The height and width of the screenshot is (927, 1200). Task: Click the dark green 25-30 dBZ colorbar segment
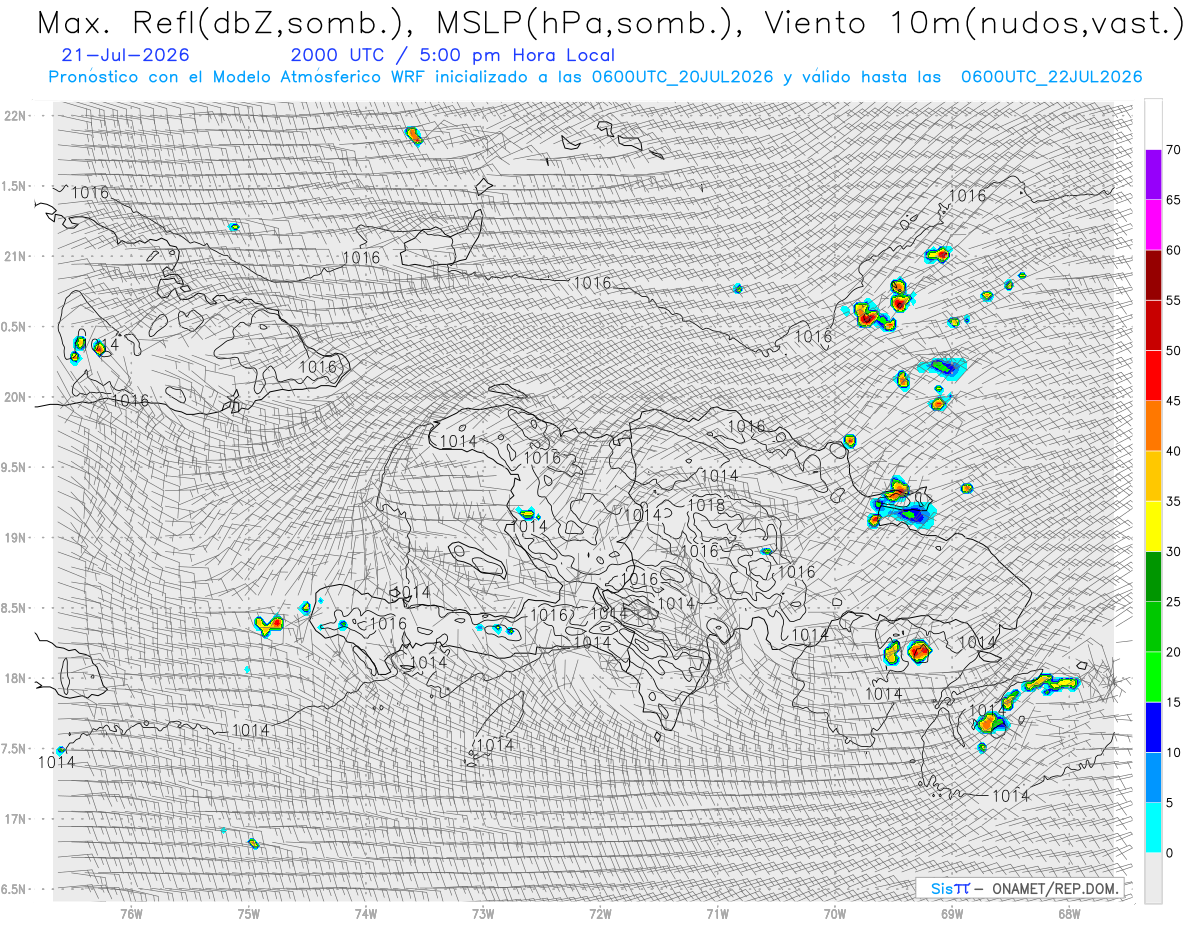tap(1153, 576)
